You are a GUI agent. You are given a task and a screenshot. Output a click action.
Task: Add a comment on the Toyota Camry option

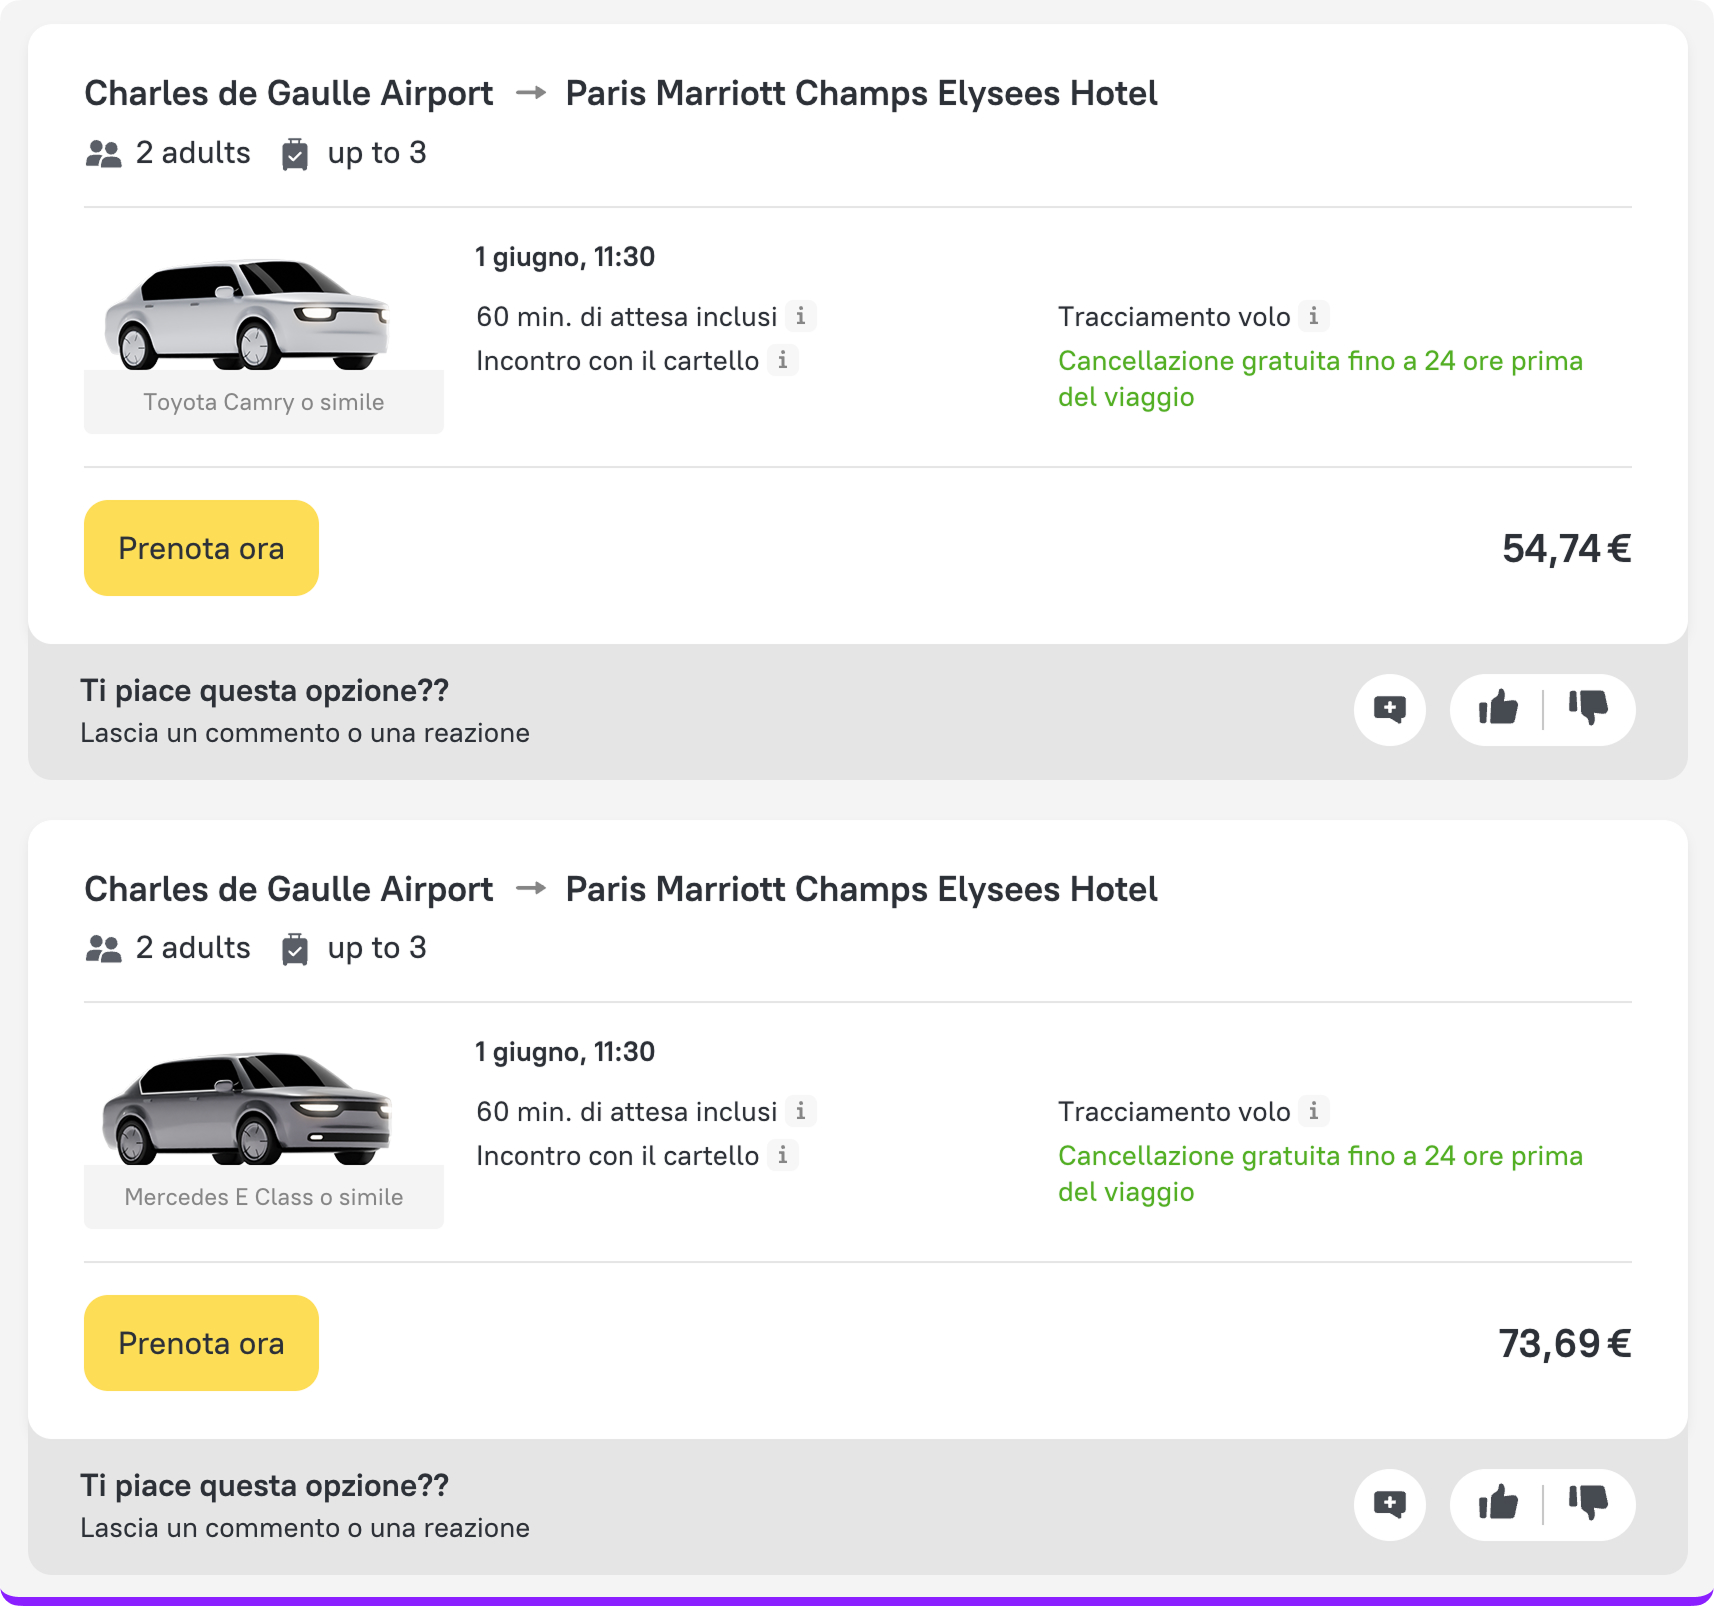(x=1389, y=710)
